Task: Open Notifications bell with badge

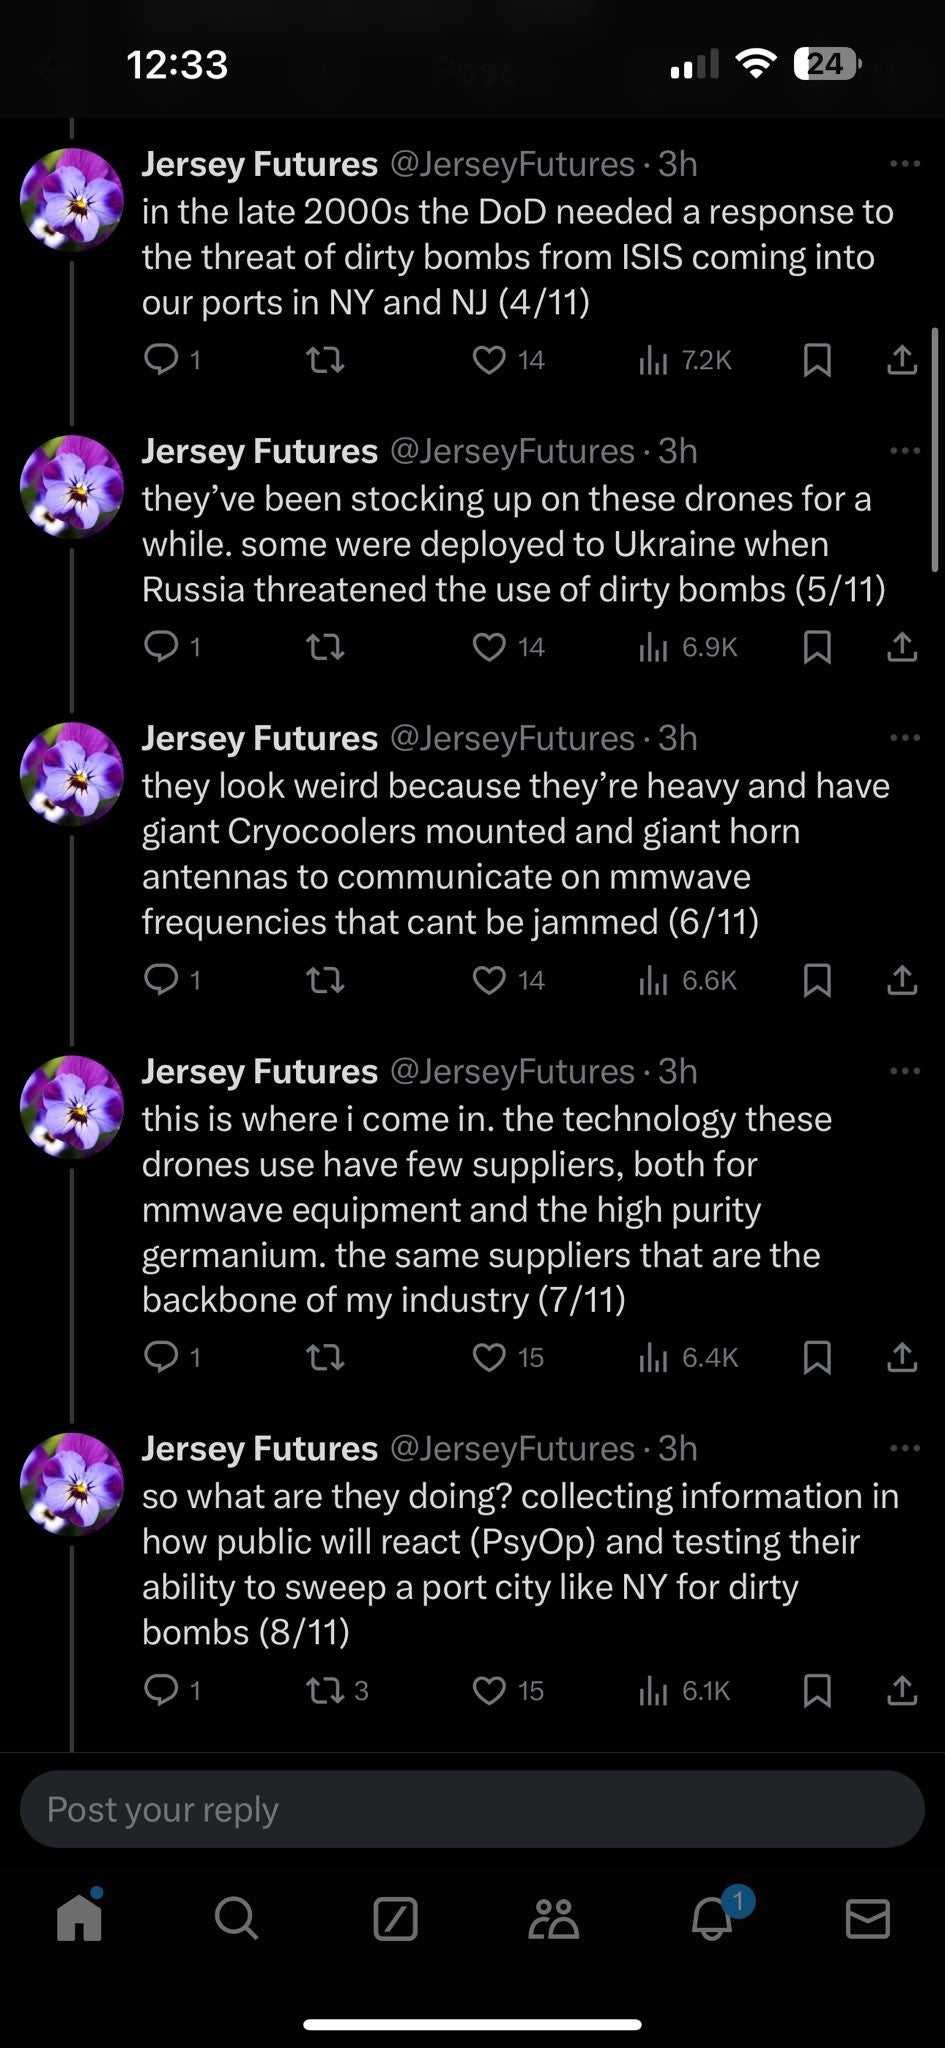Action: point(712,1918)
